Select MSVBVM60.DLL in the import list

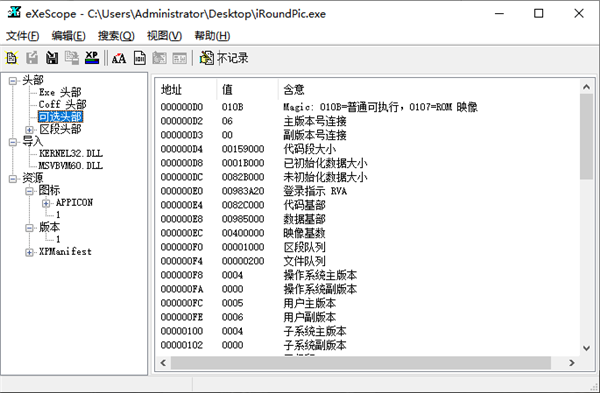tap(71, 166)
